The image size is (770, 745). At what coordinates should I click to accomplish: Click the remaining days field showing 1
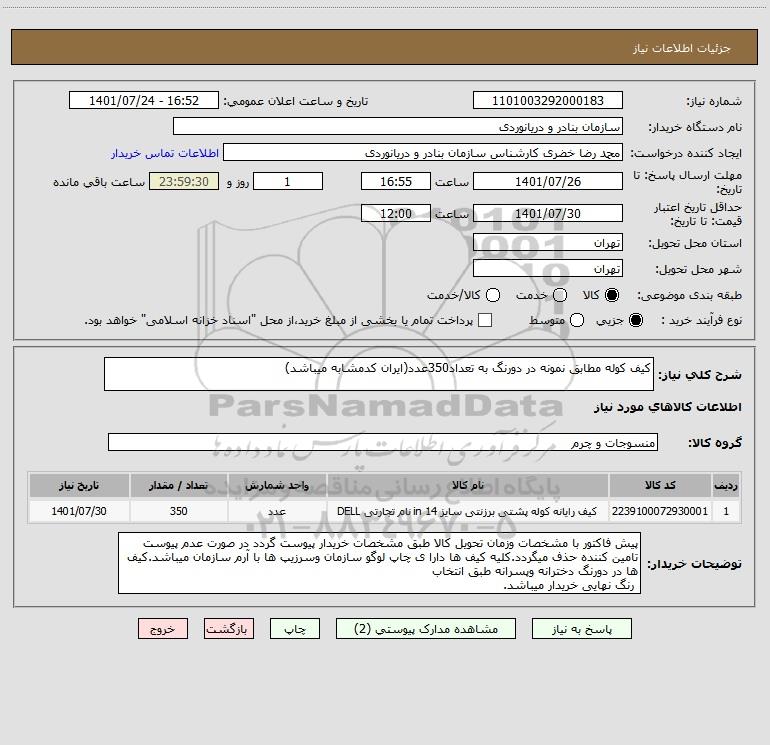pyautogui.click(x=288, y=181)
